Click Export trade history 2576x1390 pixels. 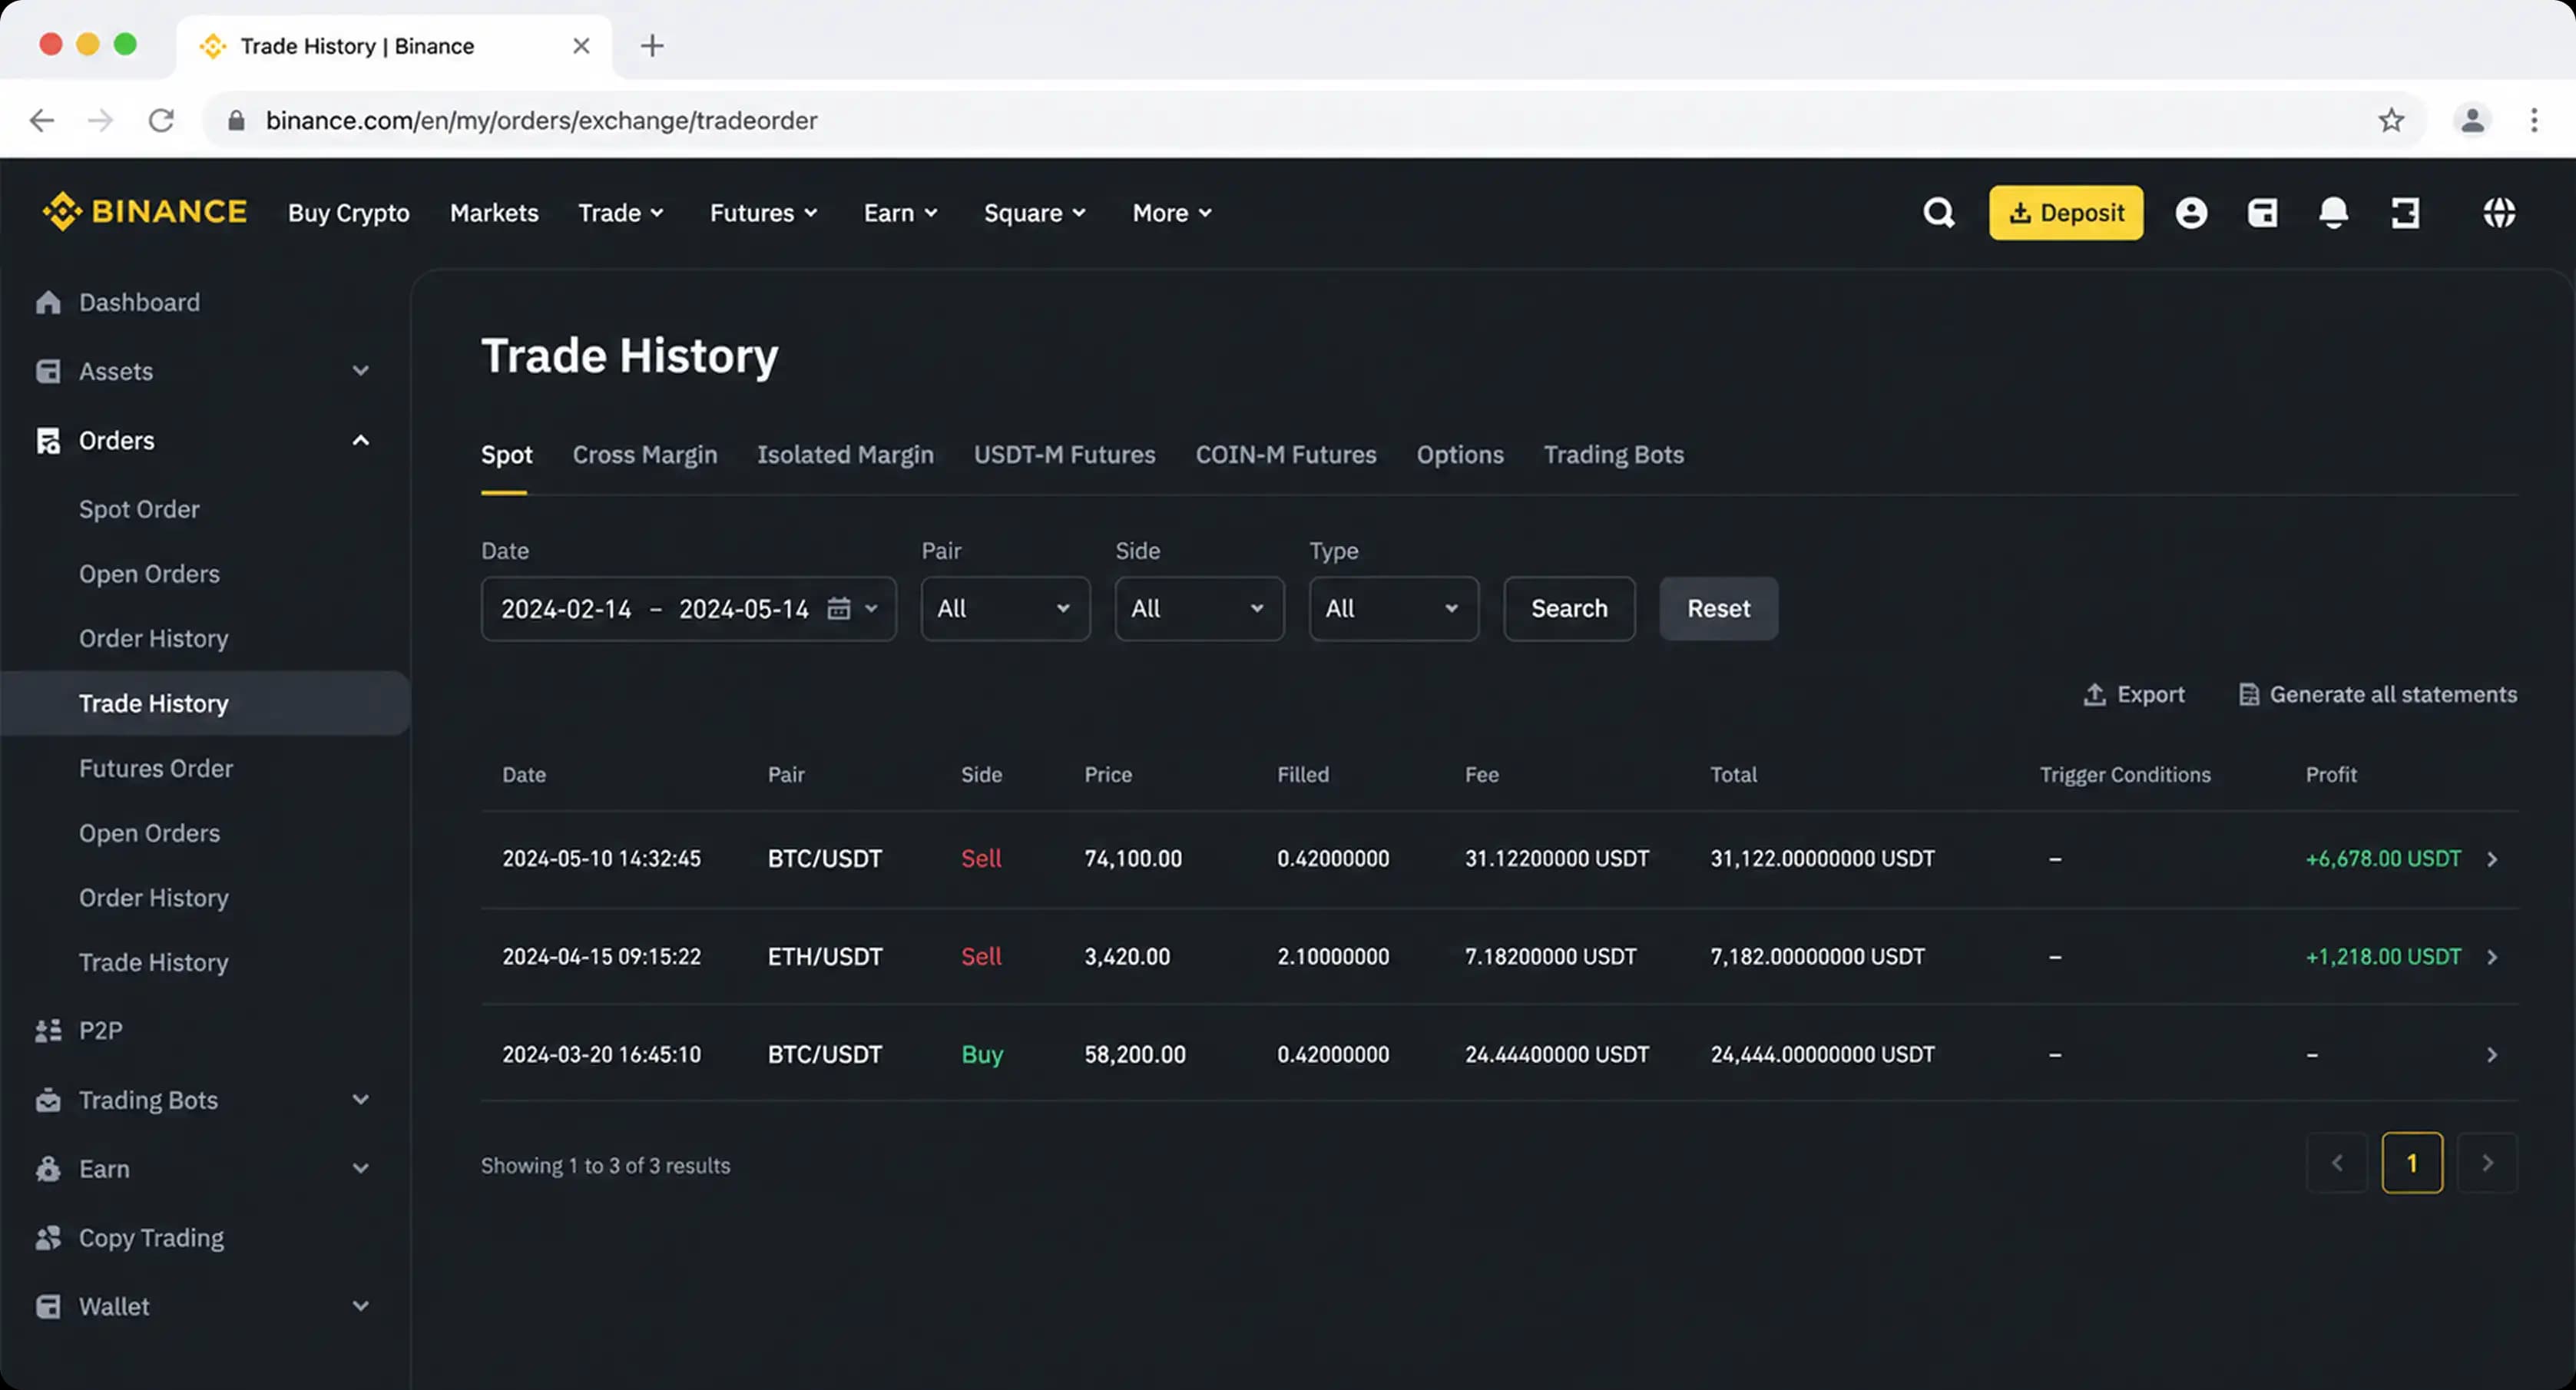point(2133,694)
